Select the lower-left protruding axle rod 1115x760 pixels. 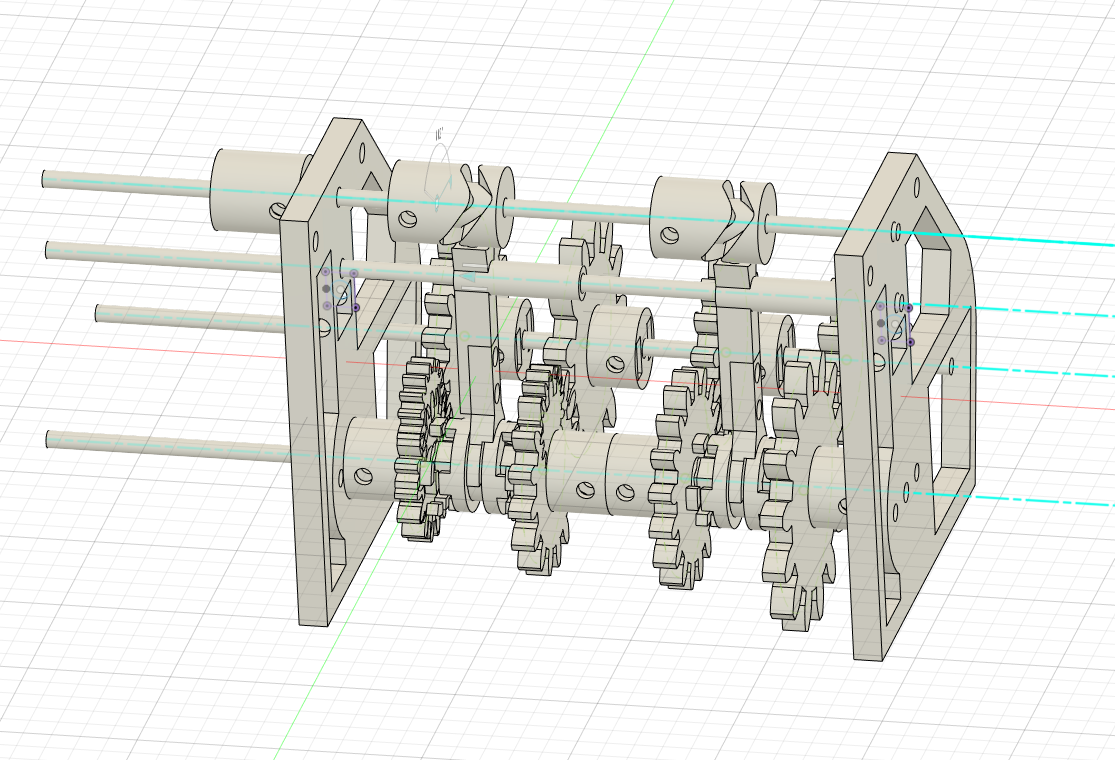(120, 440)
